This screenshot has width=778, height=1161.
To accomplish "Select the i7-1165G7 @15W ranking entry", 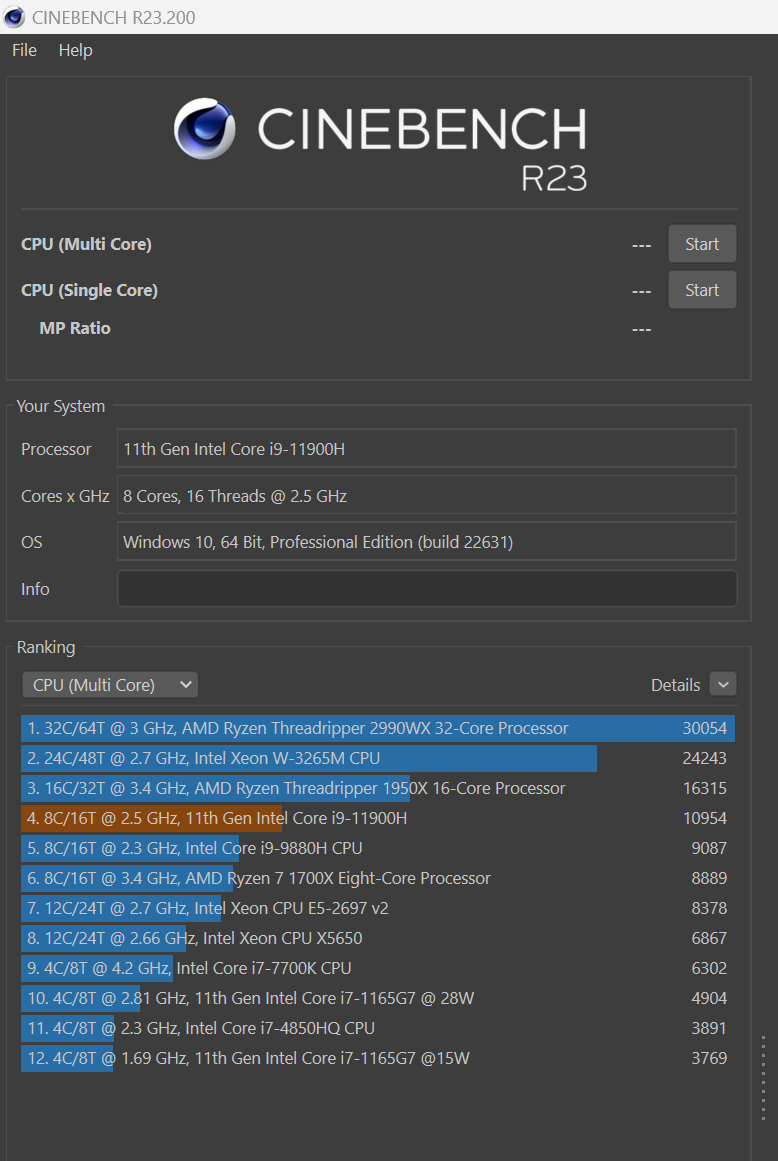I will (378, 1058).
